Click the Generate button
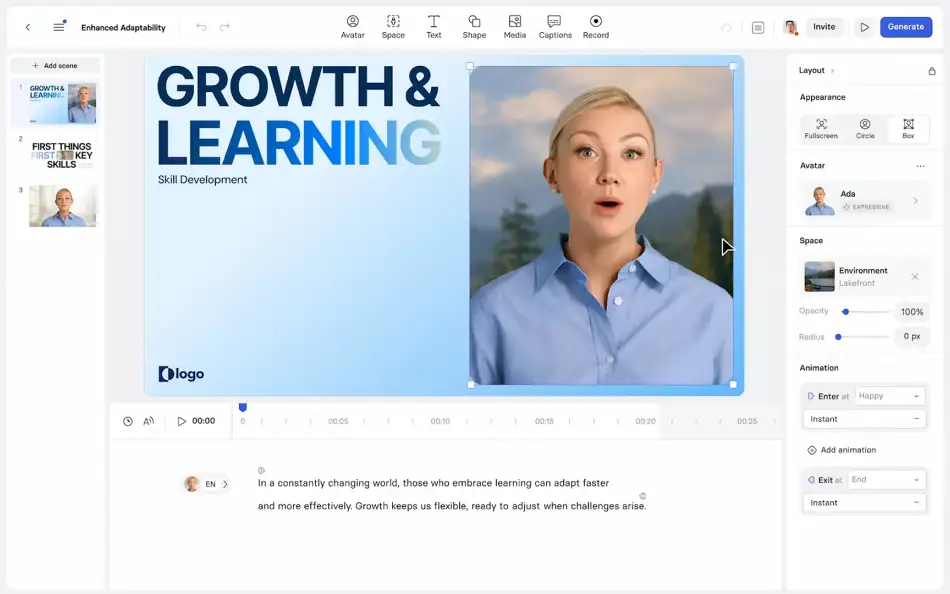Screen dimensions: 950x594 click(905, 27)
